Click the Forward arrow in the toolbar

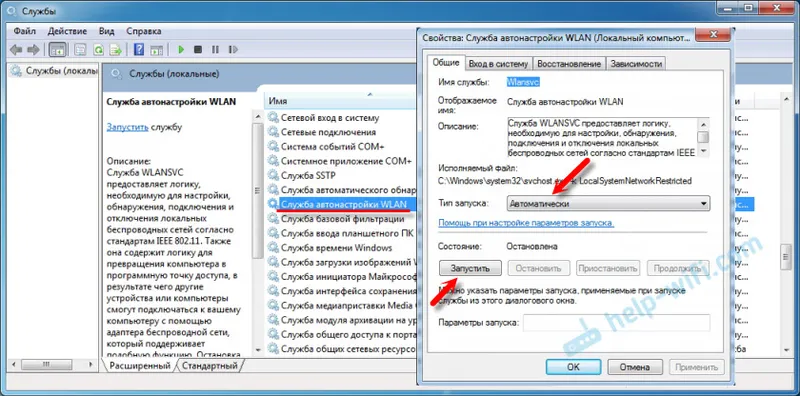[33, 50]
